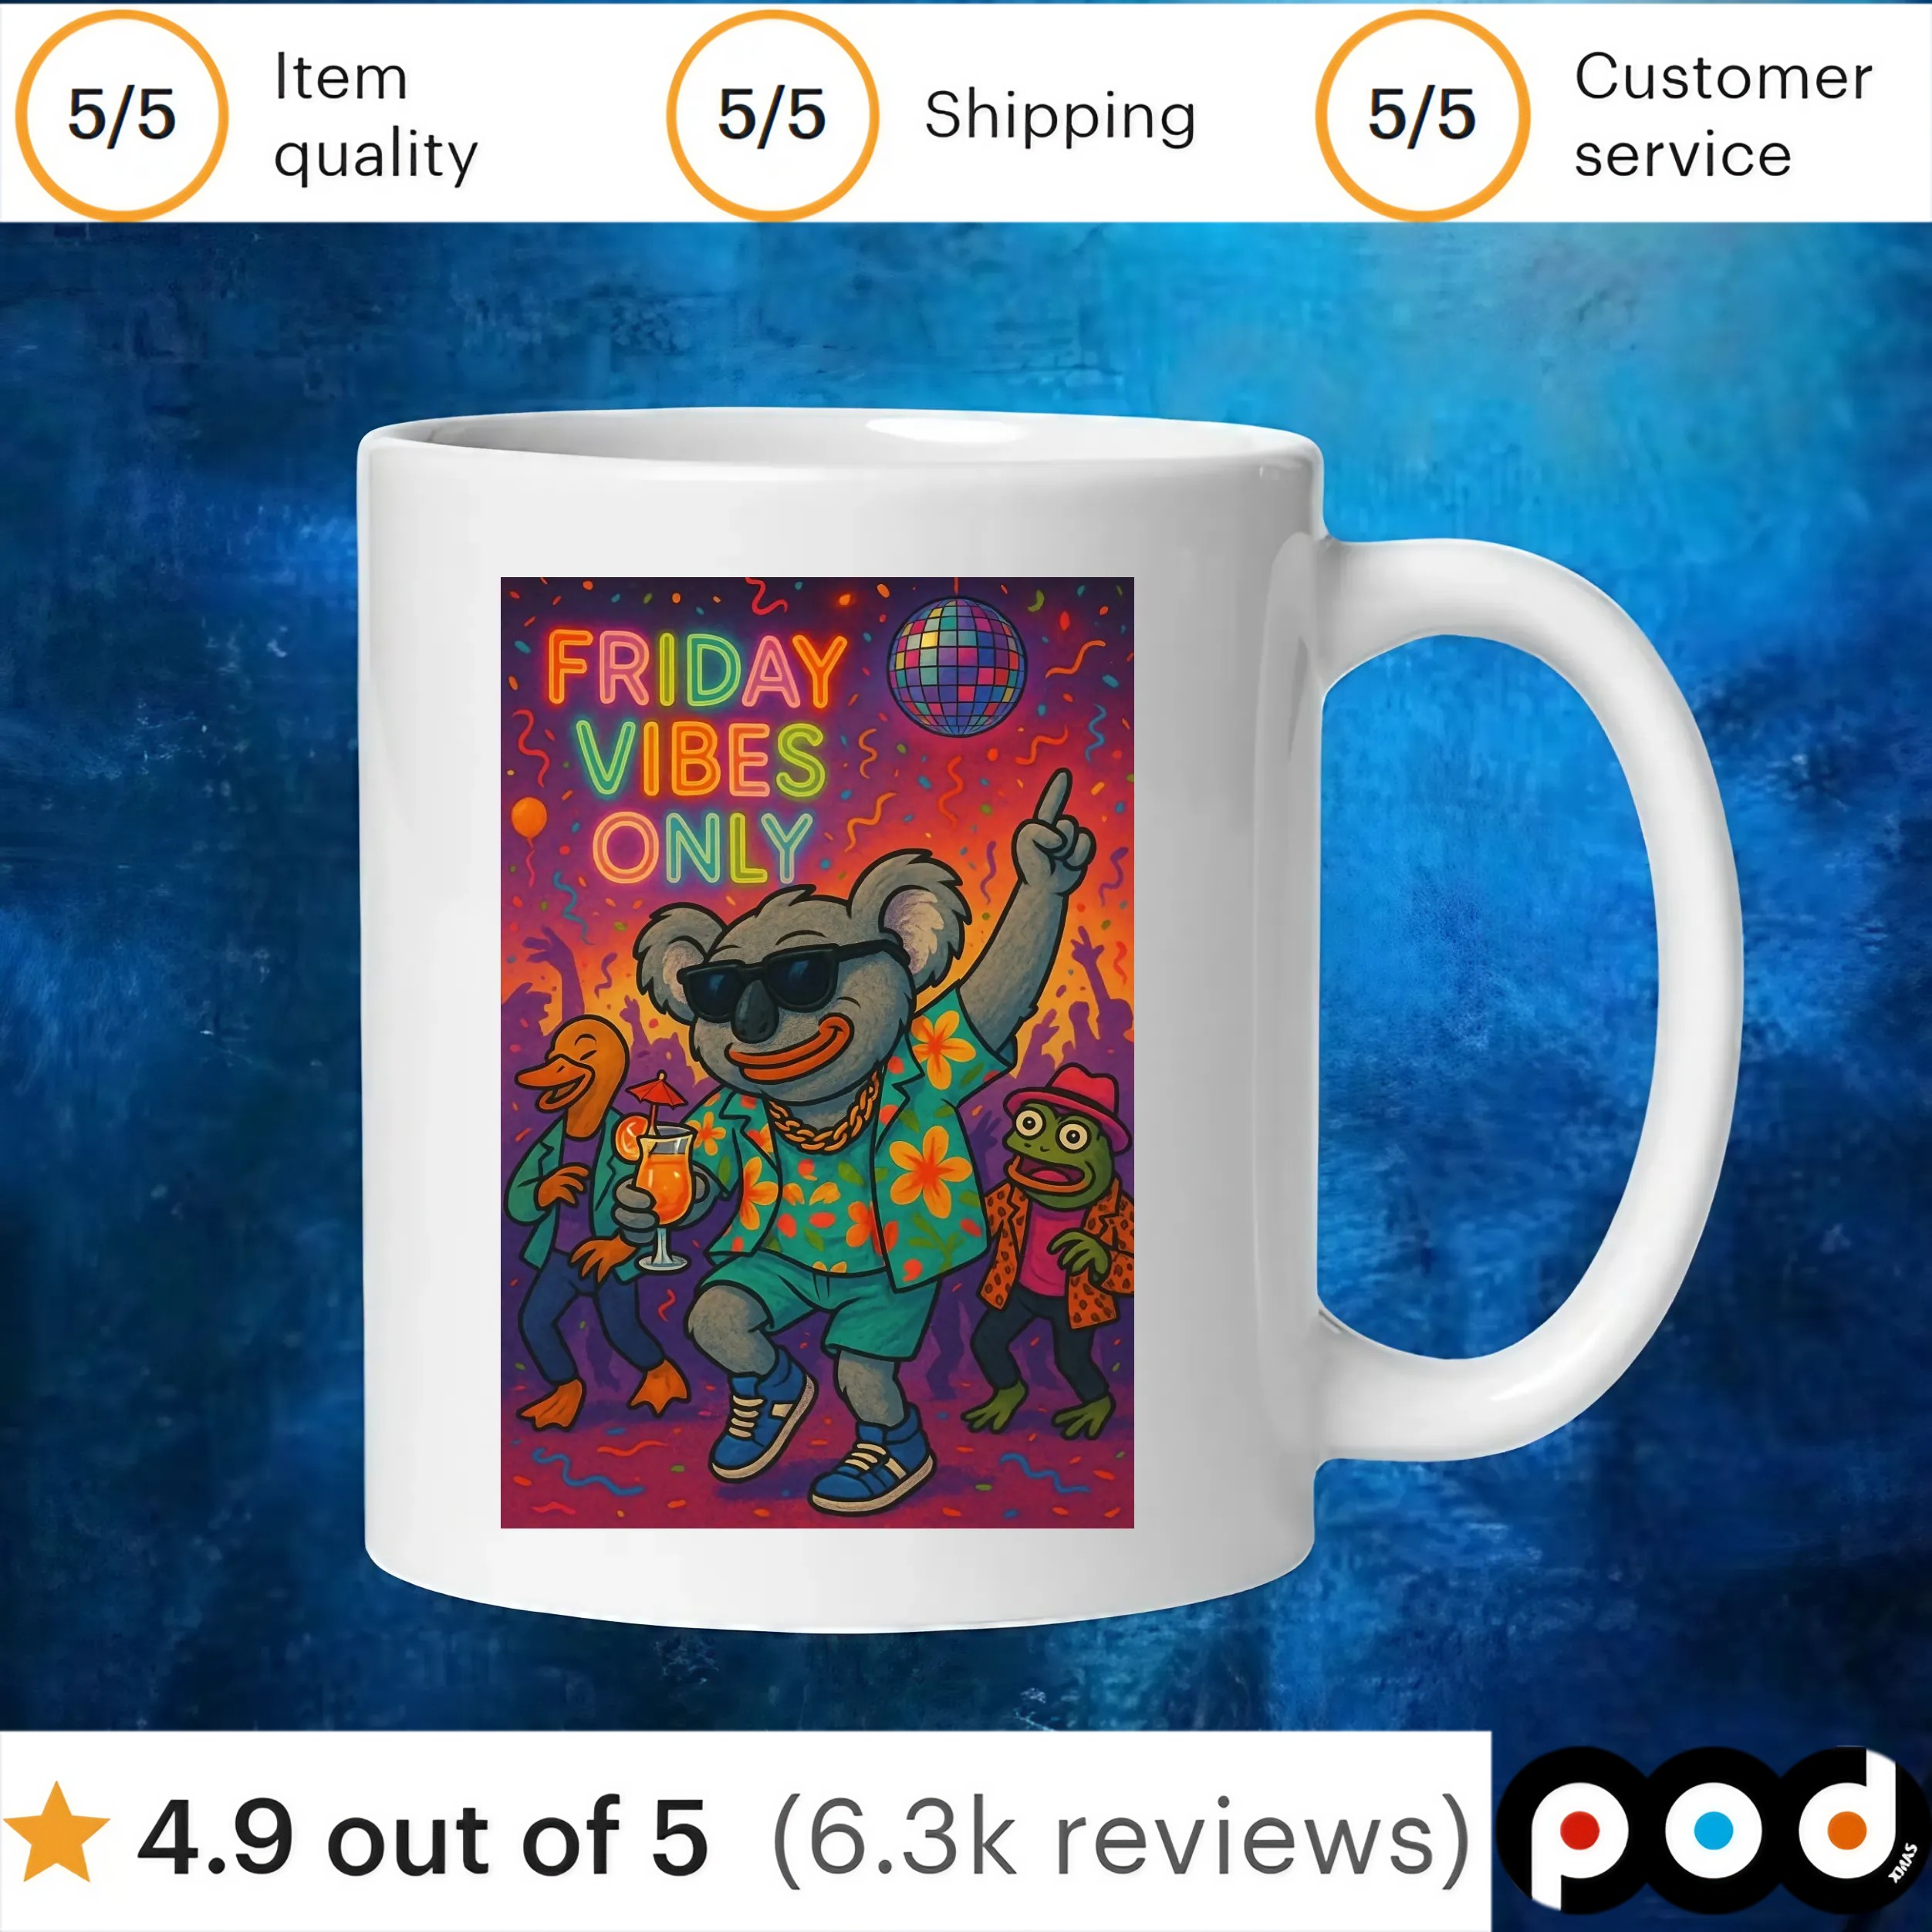Click the Customer service 5/5 circle badge
The image size is (1932, 1932).
(1422, 115)
